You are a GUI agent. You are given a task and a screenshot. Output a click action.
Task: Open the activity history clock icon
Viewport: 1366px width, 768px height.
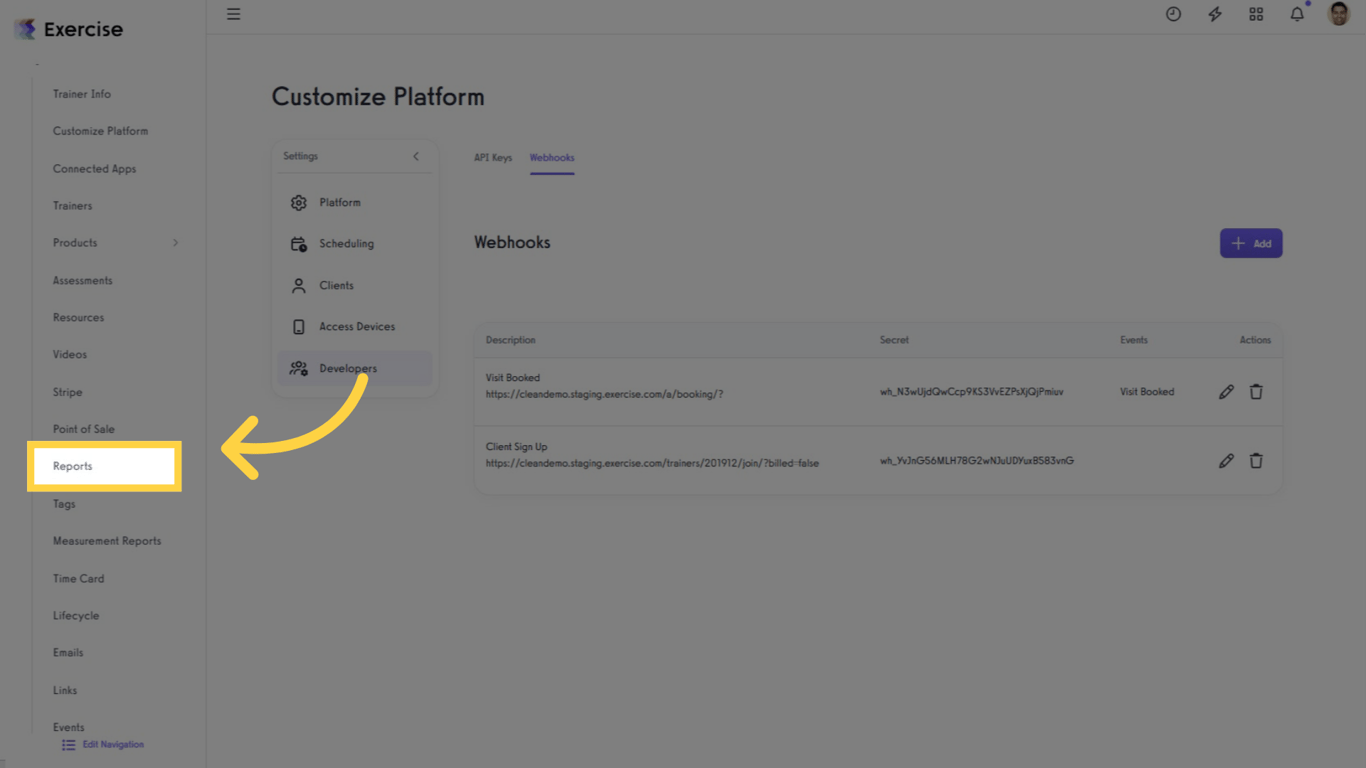(1173, 14)
